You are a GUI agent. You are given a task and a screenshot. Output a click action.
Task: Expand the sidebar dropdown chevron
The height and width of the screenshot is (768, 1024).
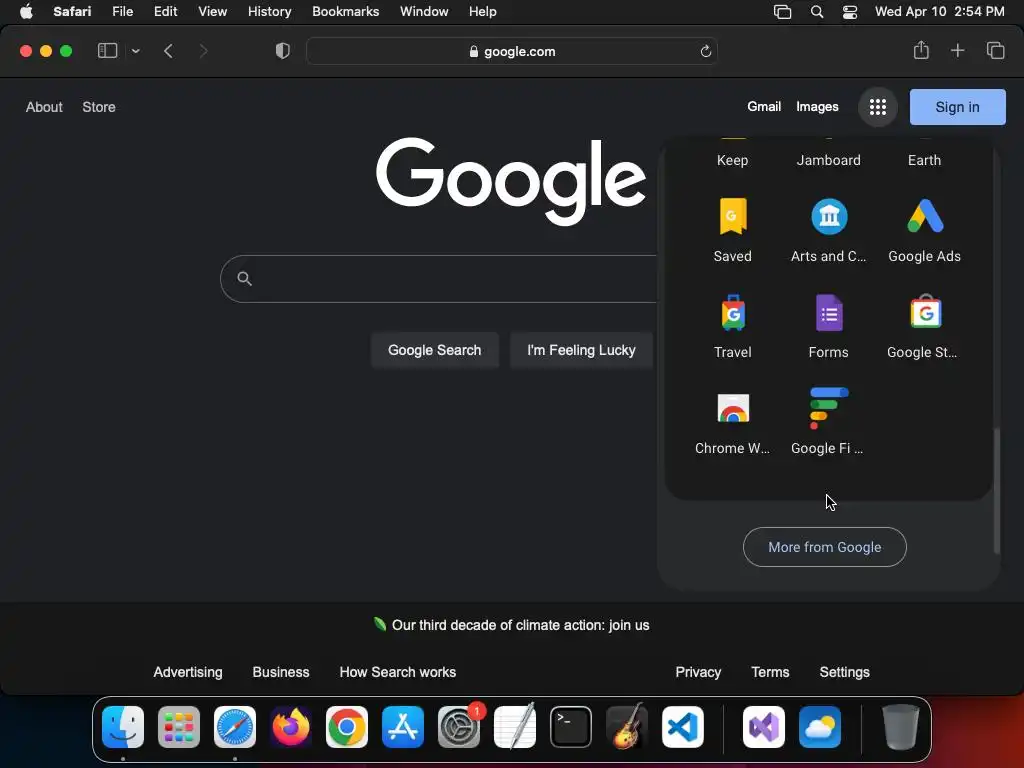click(x=135, y=51)
